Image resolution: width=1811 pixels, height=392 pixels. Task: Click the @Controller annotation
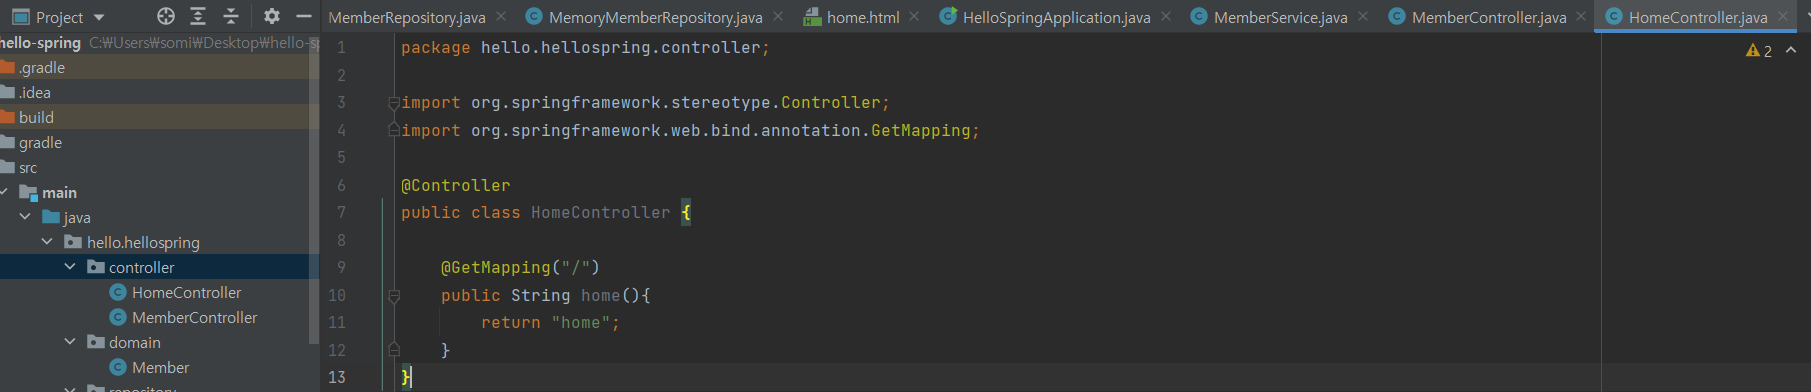[x=456, y=185]
